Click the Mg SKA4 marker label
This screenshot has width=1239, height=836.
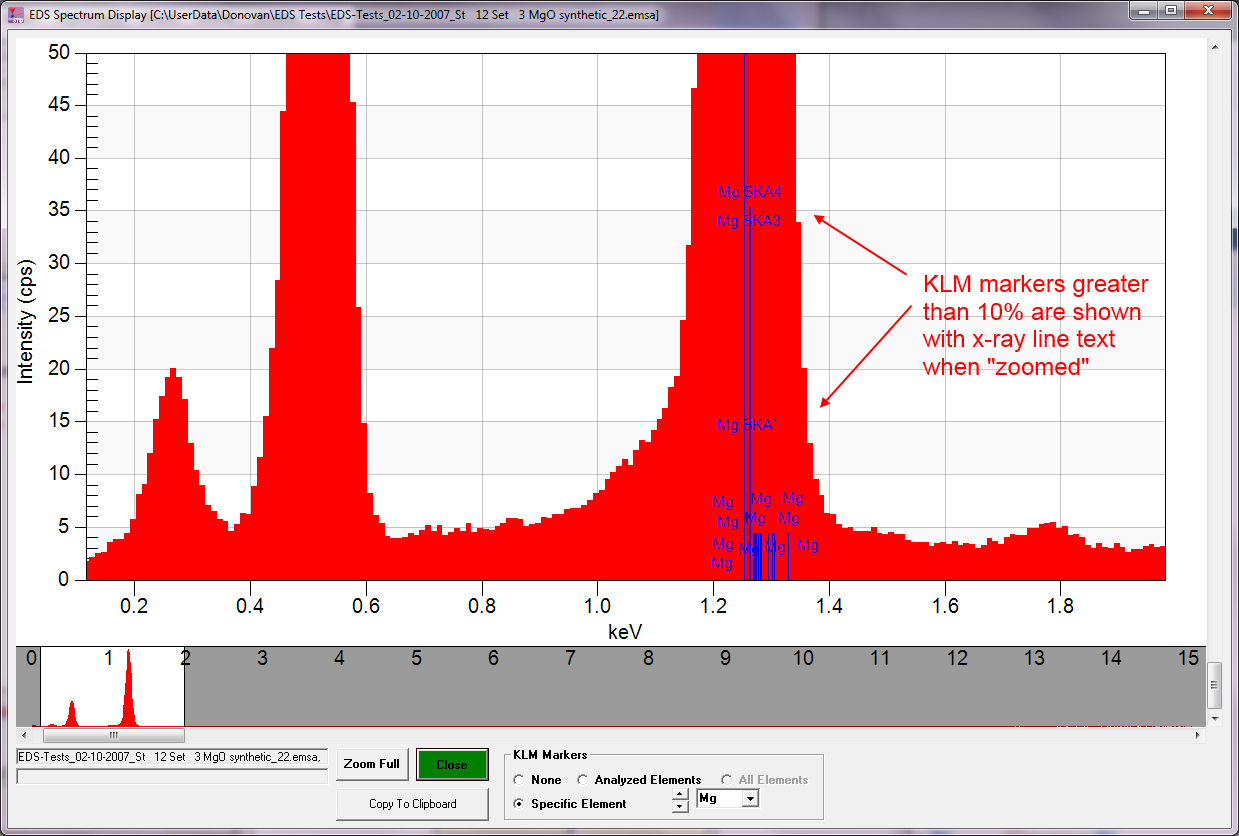coord(749,192)
